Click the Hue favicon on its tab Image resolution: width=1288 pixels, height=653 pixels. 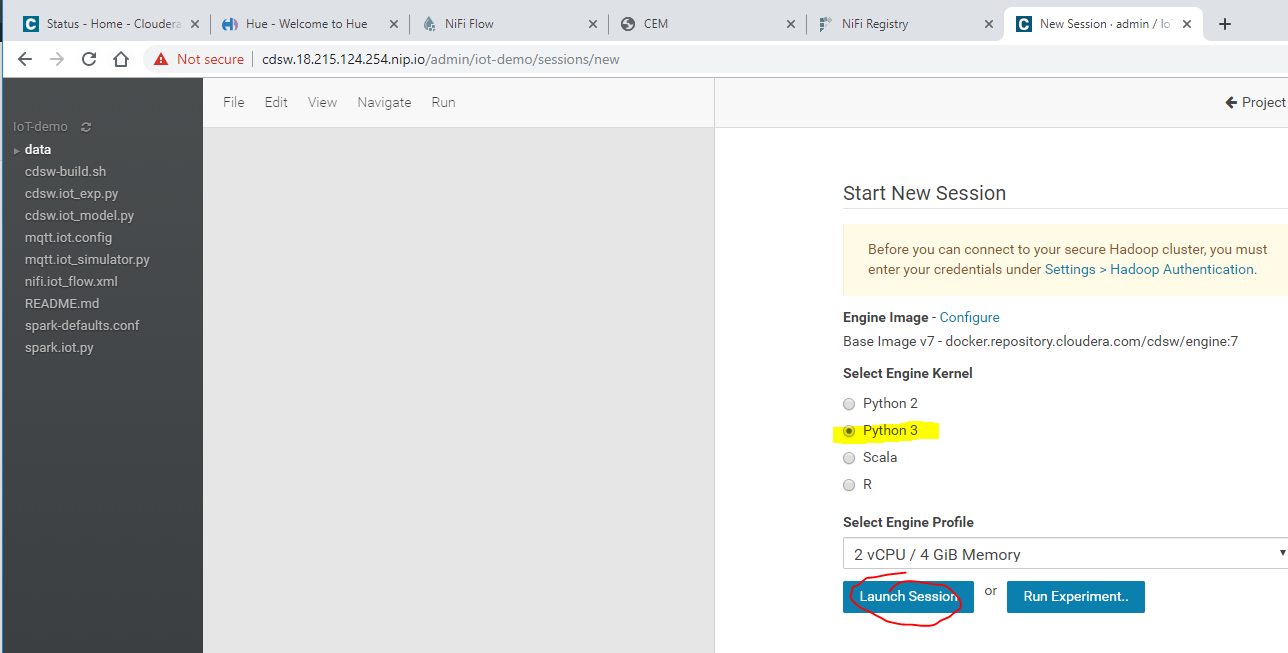[229, 24]
